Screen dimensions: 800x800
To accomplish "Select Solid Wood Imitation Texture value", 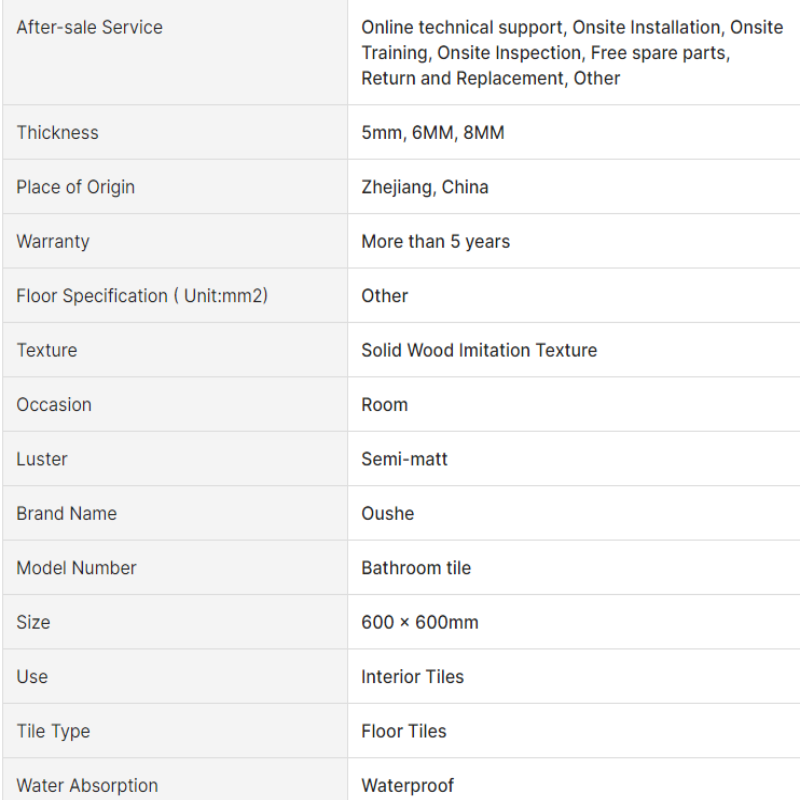I will coord(479,351).
